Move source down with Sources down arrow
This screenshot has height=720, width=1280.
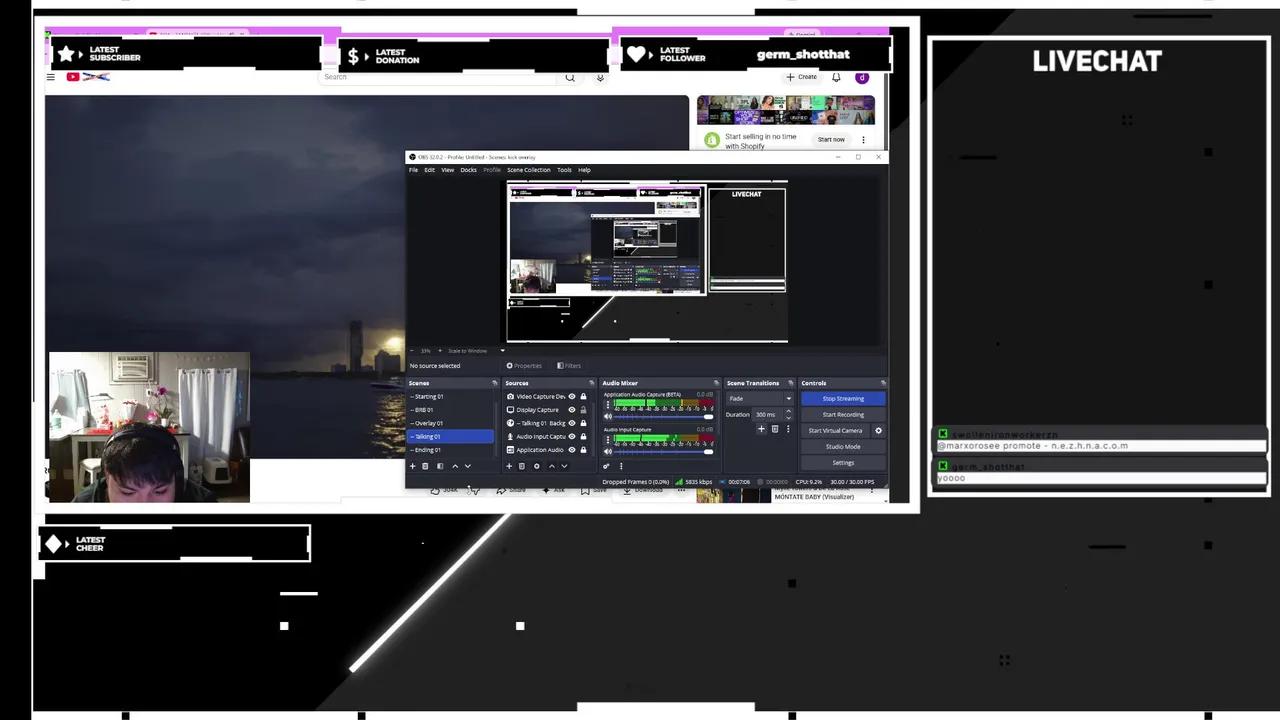click(x=564, y=466)
